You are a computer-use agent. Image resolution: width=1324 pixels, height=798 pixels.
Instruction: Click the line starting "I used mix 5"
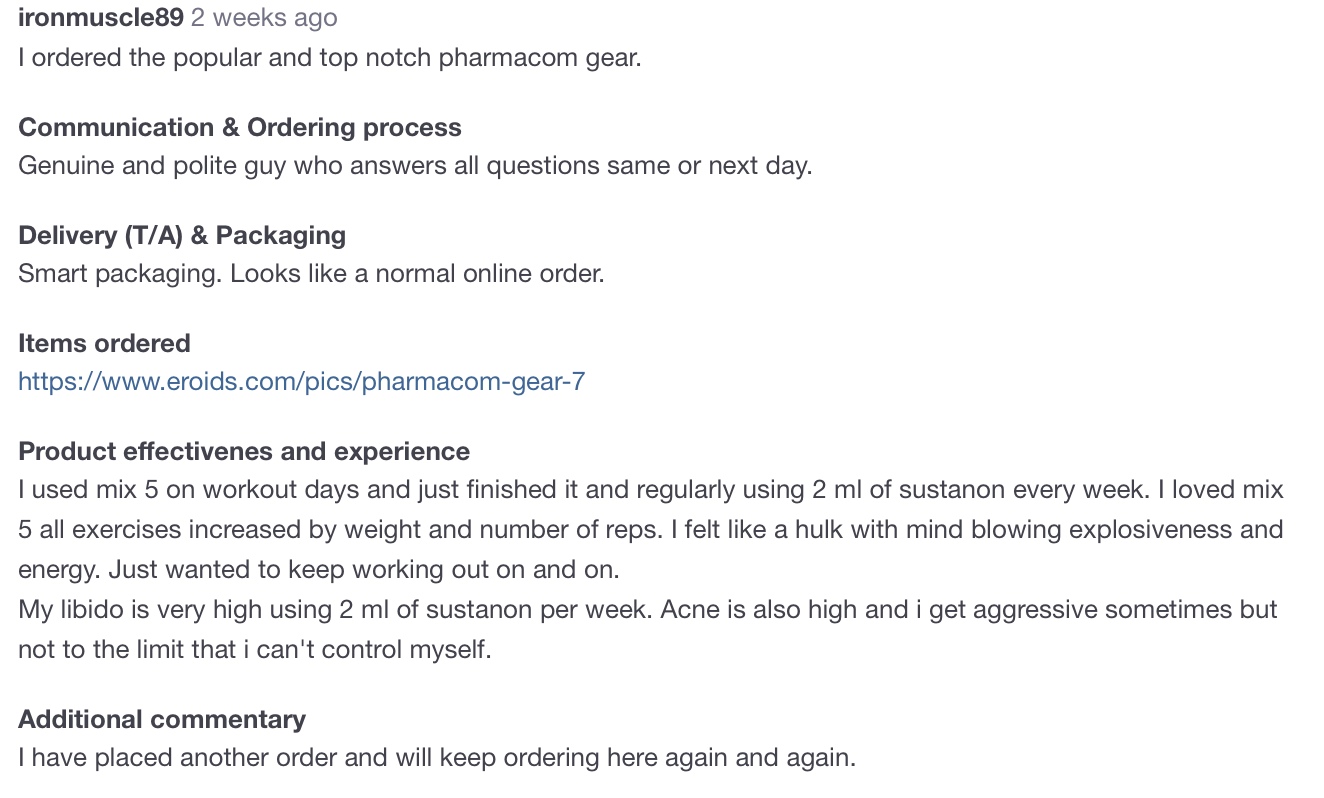pos(650,489)
